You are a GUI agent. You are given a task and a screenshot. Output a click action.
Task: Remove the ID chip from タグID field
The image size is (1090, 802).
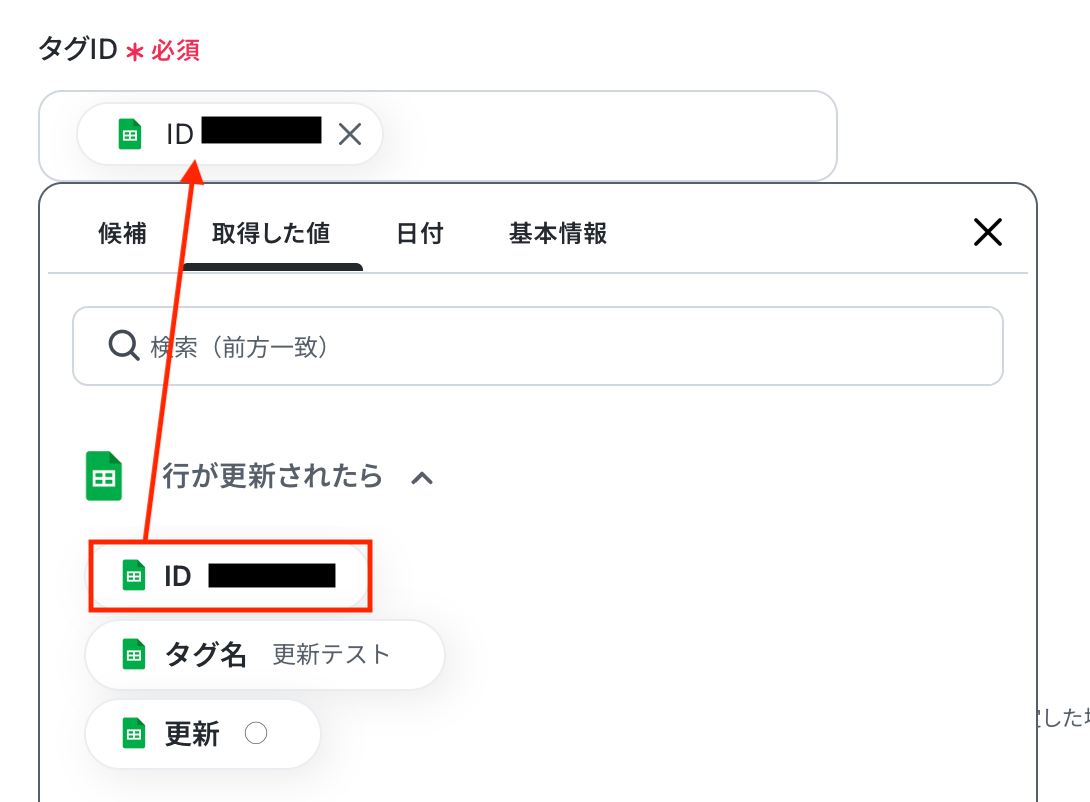click(349, 134)
